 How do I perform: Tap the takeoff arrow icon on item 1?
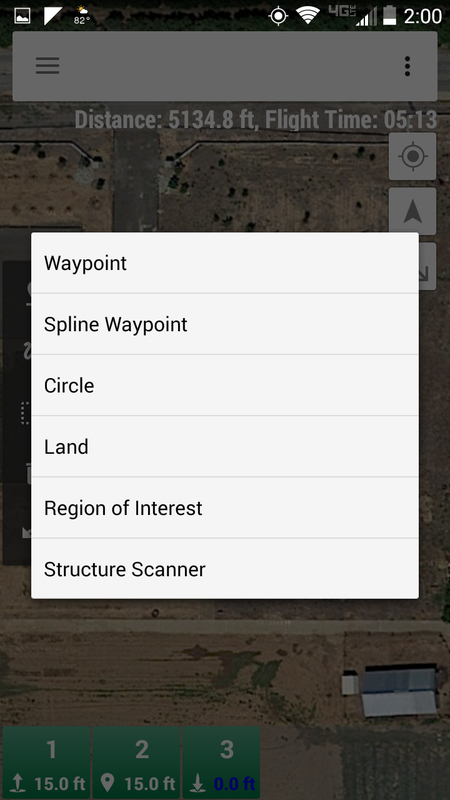[18, 783]
